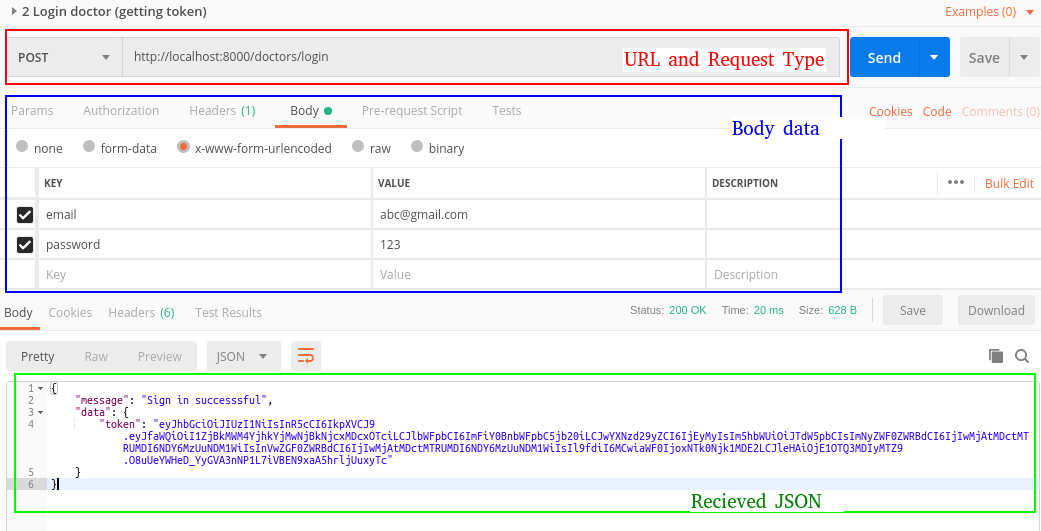Screen dimensions: 1041x531
Task: Click the request title "2 Login doctor"
Action: tap(114, 11)
